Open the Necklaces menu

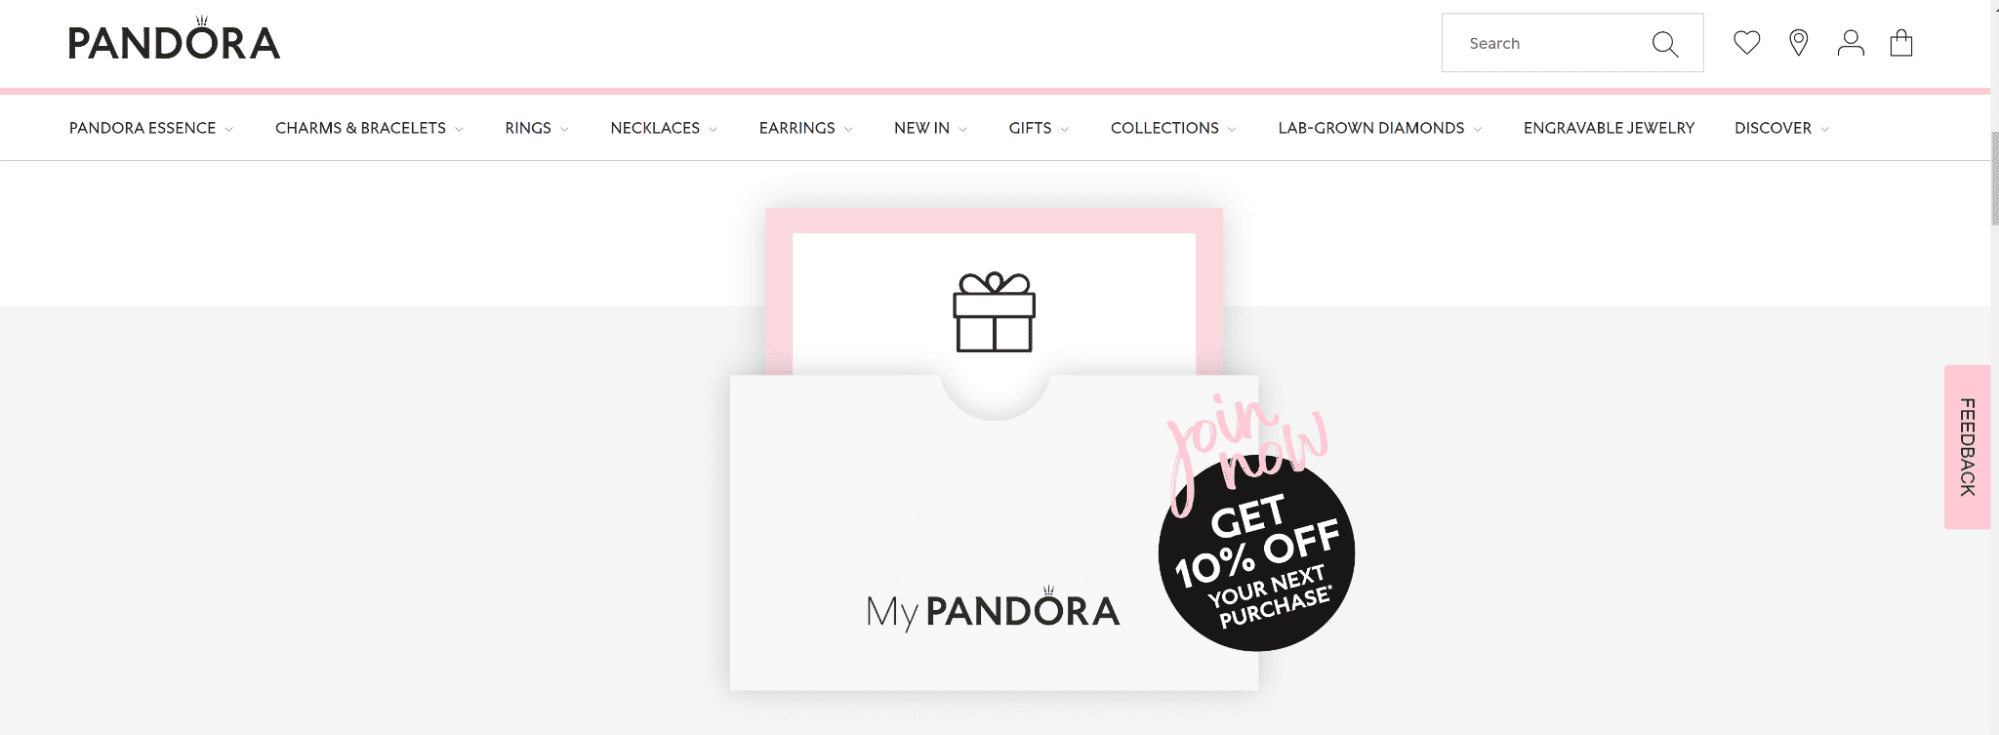click(664, 128)
